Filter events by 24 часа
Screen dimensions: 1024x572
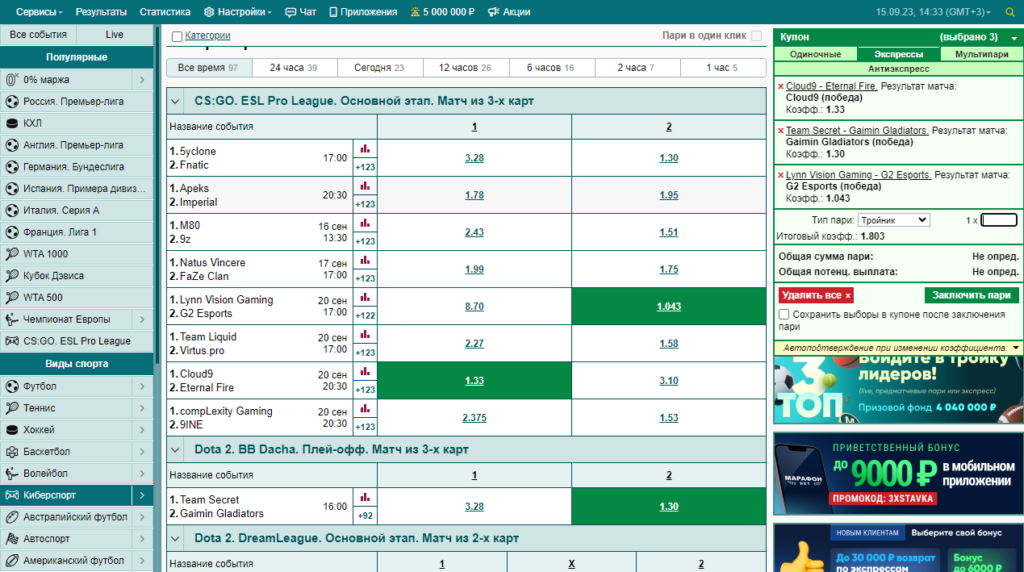pos(293,67)
